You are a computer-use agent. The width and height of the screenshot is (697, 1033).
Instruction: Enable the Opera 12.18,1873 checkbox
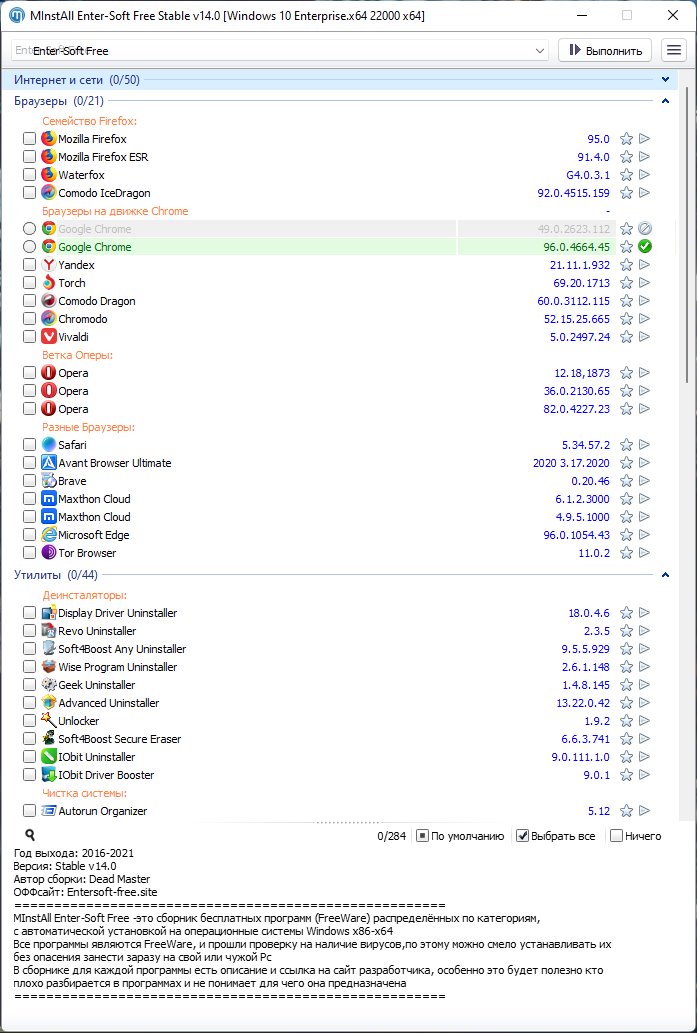(x=29, y=373)
